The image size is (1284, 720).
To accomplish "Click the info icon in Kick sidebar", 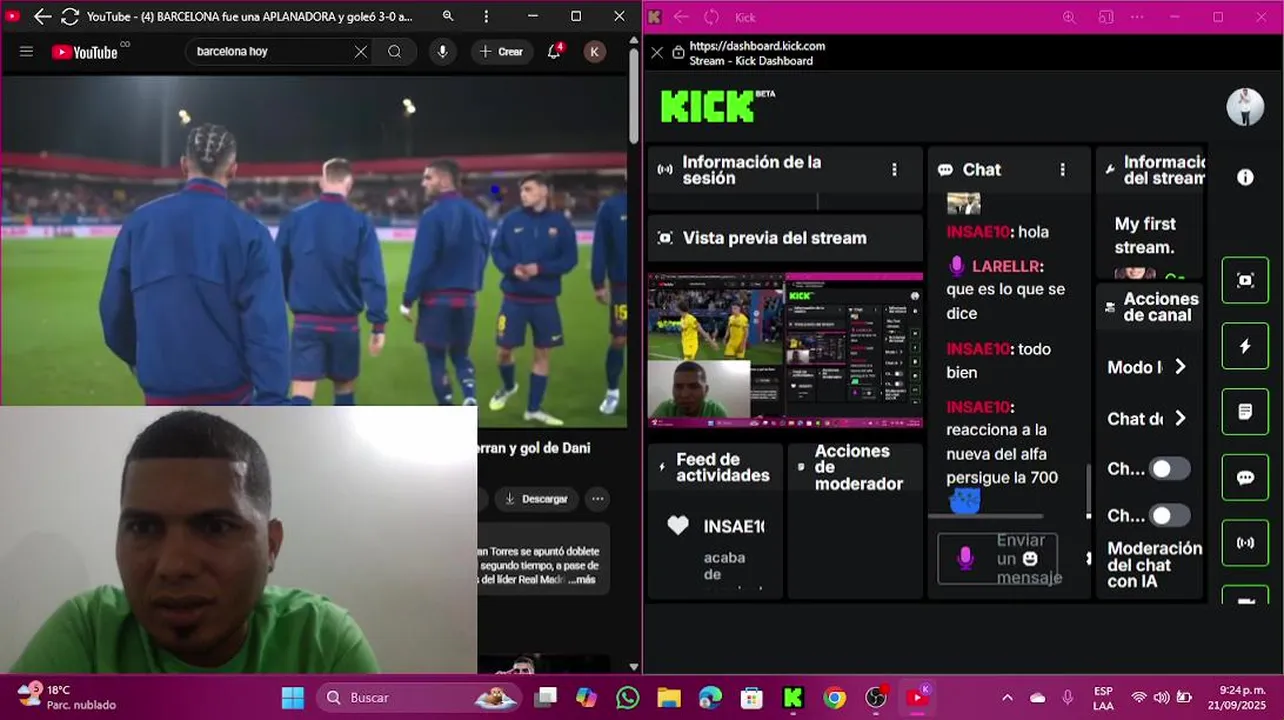I will coord(1245,177).
